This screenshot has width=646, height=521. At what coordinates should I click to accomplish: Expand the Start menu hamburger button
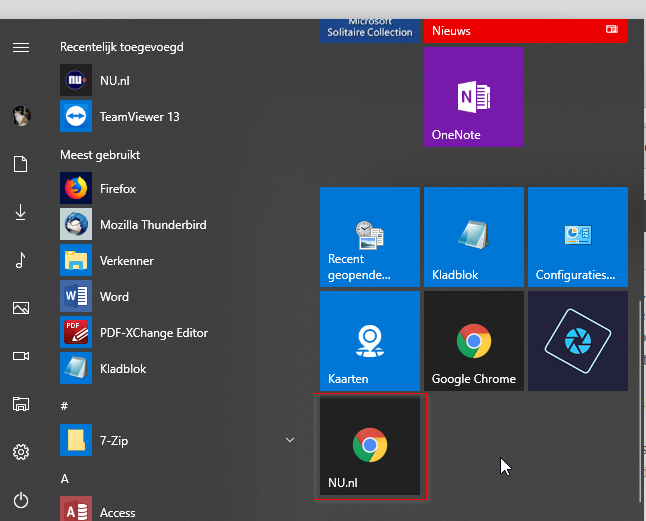click(x=21, y=47)
